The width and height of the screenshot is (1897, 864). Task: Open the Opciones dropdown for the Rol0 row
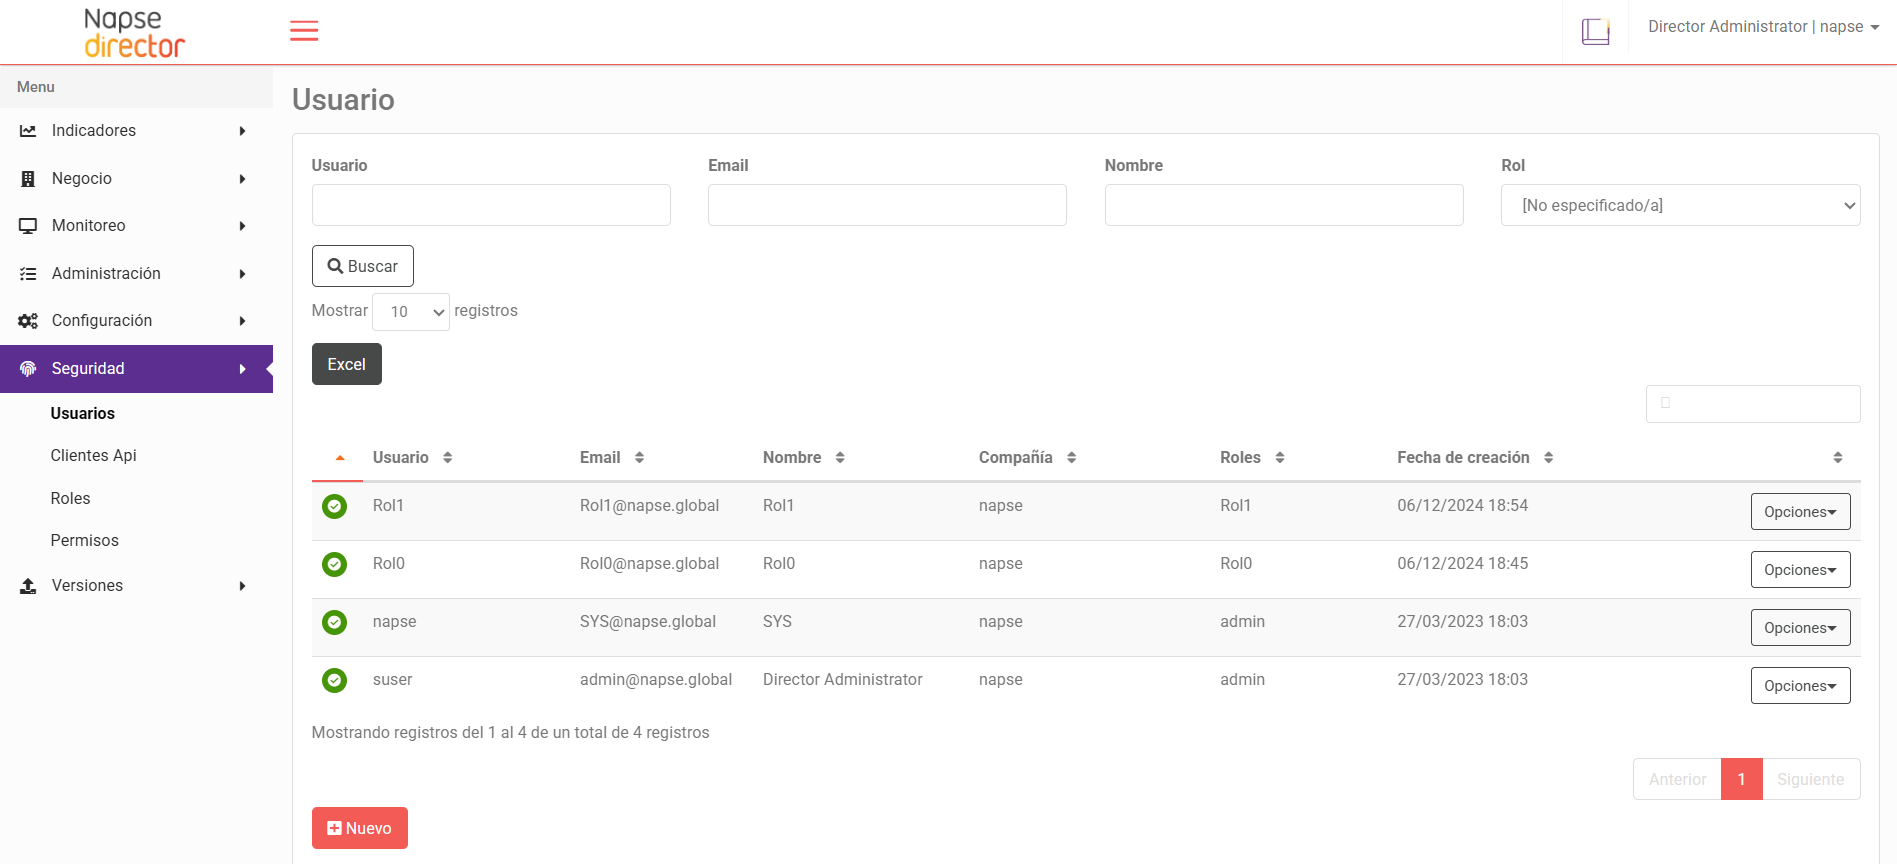[1800, 570]
